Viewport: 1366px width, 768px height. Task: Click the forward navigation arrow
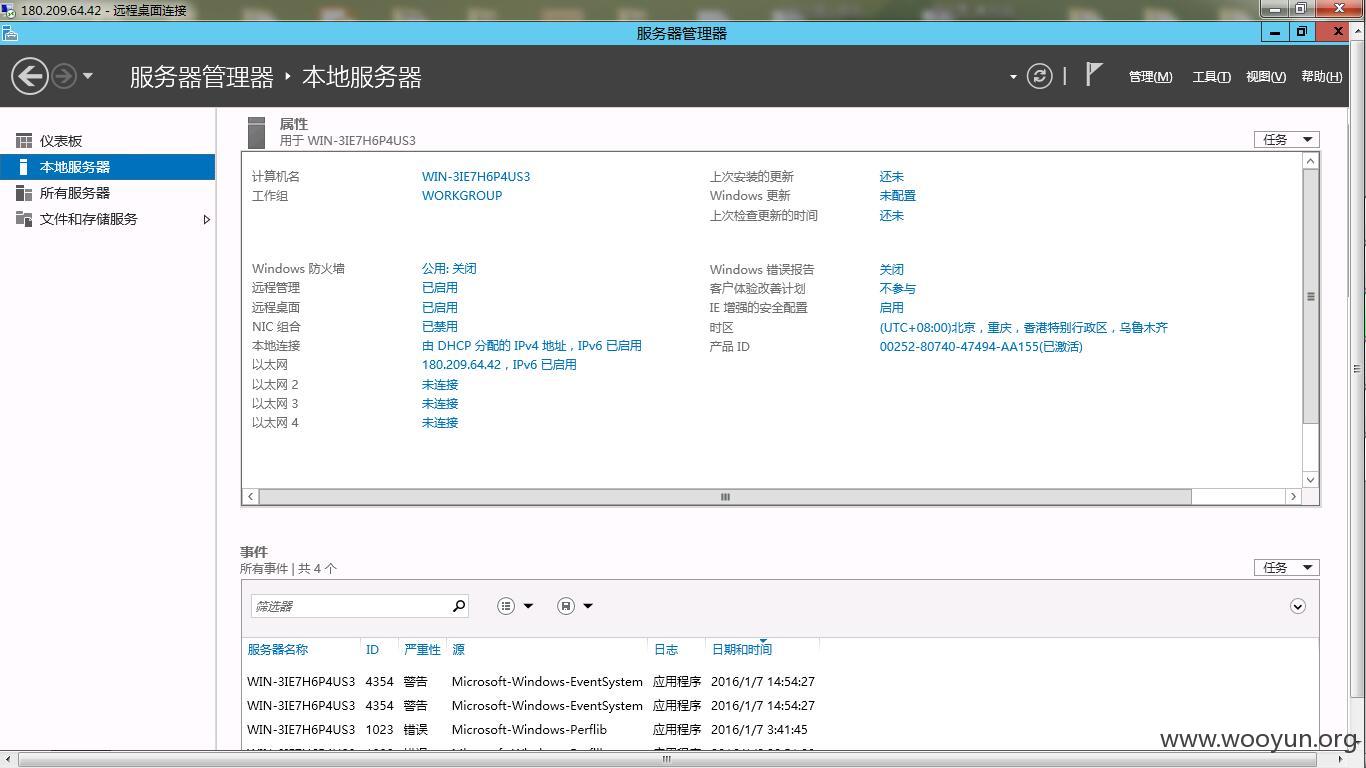63,76
